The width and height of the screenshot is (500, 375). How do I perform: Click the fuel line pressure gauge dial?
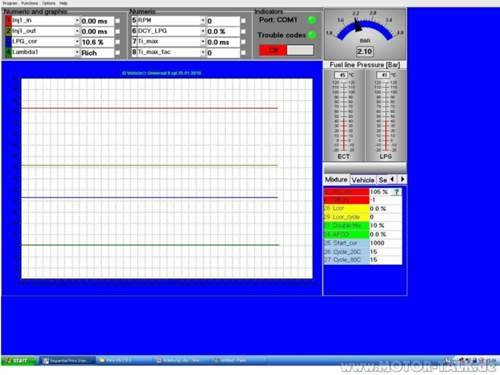click(x=365, y=33)
